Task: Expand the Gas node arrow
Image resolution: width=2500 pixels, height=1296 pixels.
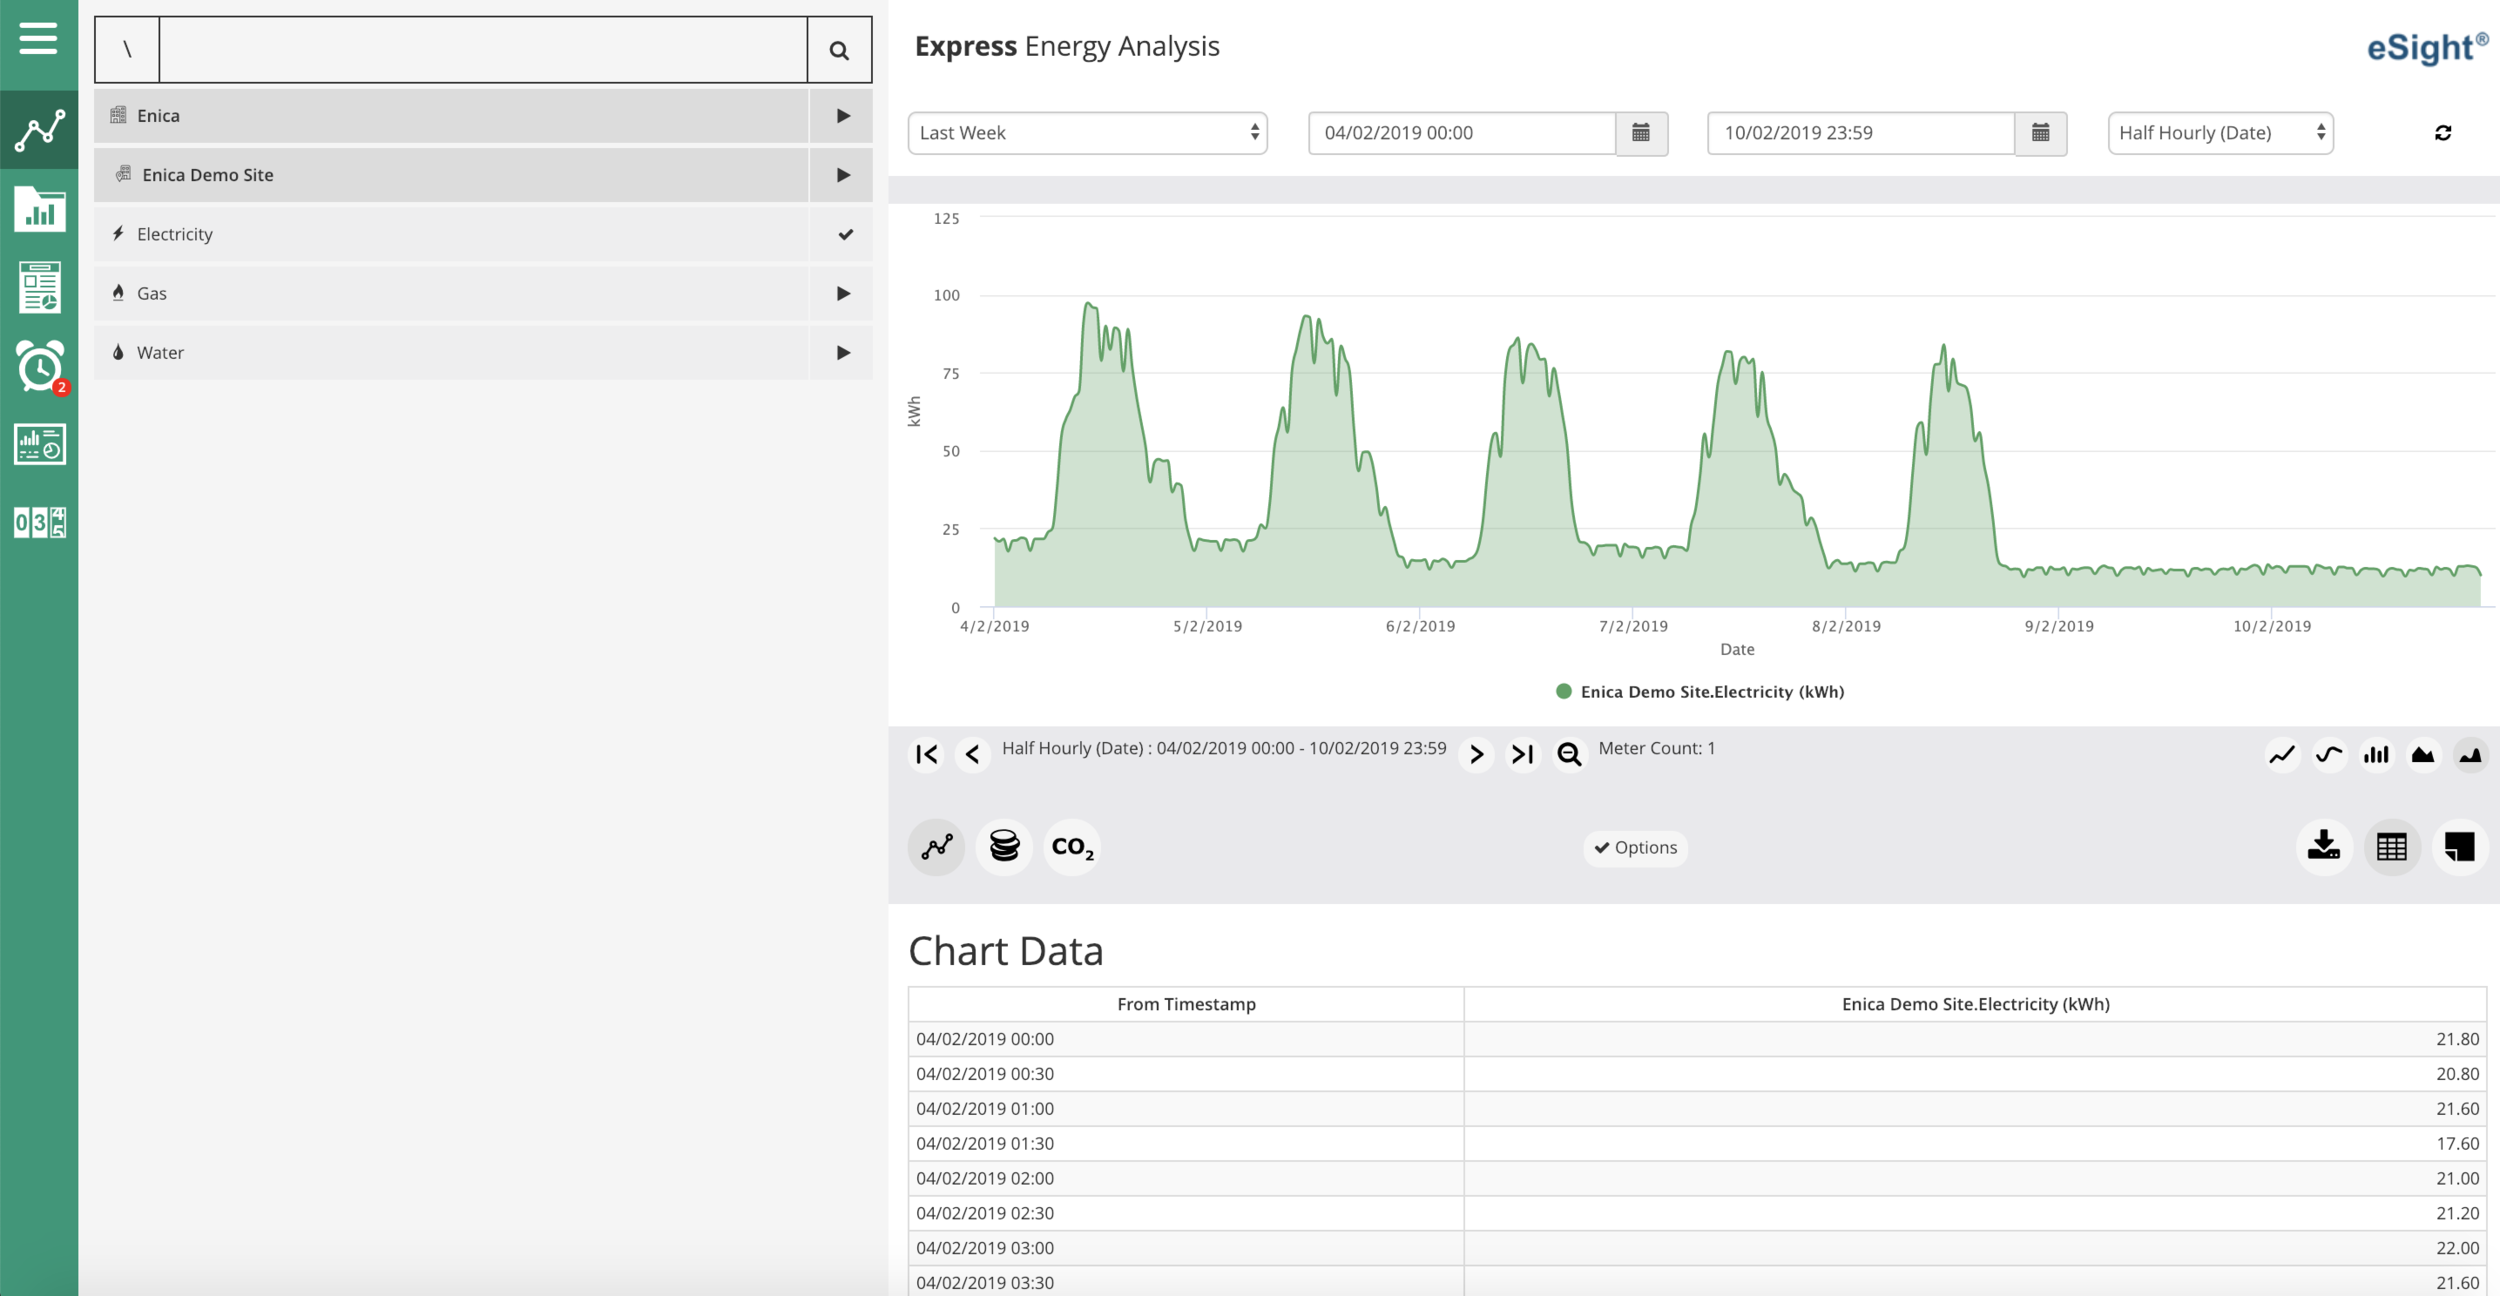Action: [x=843, y=293]
